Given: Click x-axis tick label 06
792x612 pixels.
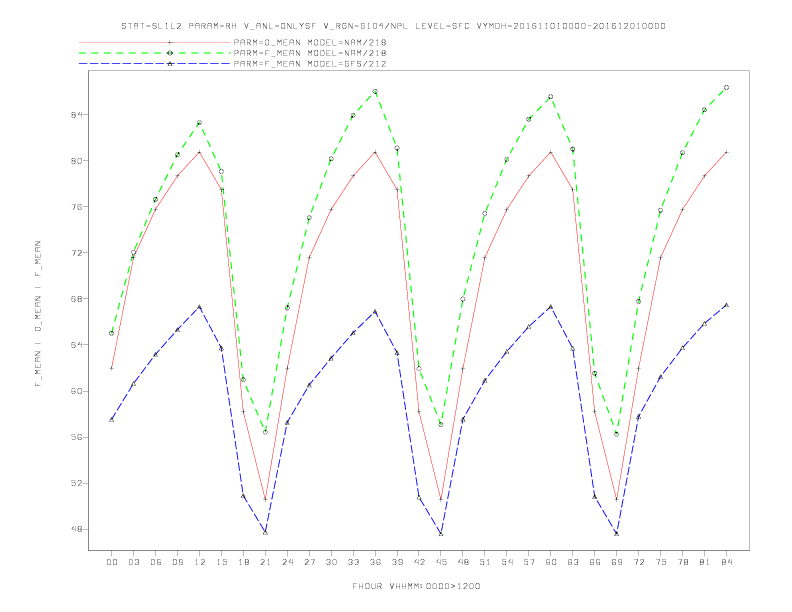Looking at the screenshot, I should tap(156, 562).
